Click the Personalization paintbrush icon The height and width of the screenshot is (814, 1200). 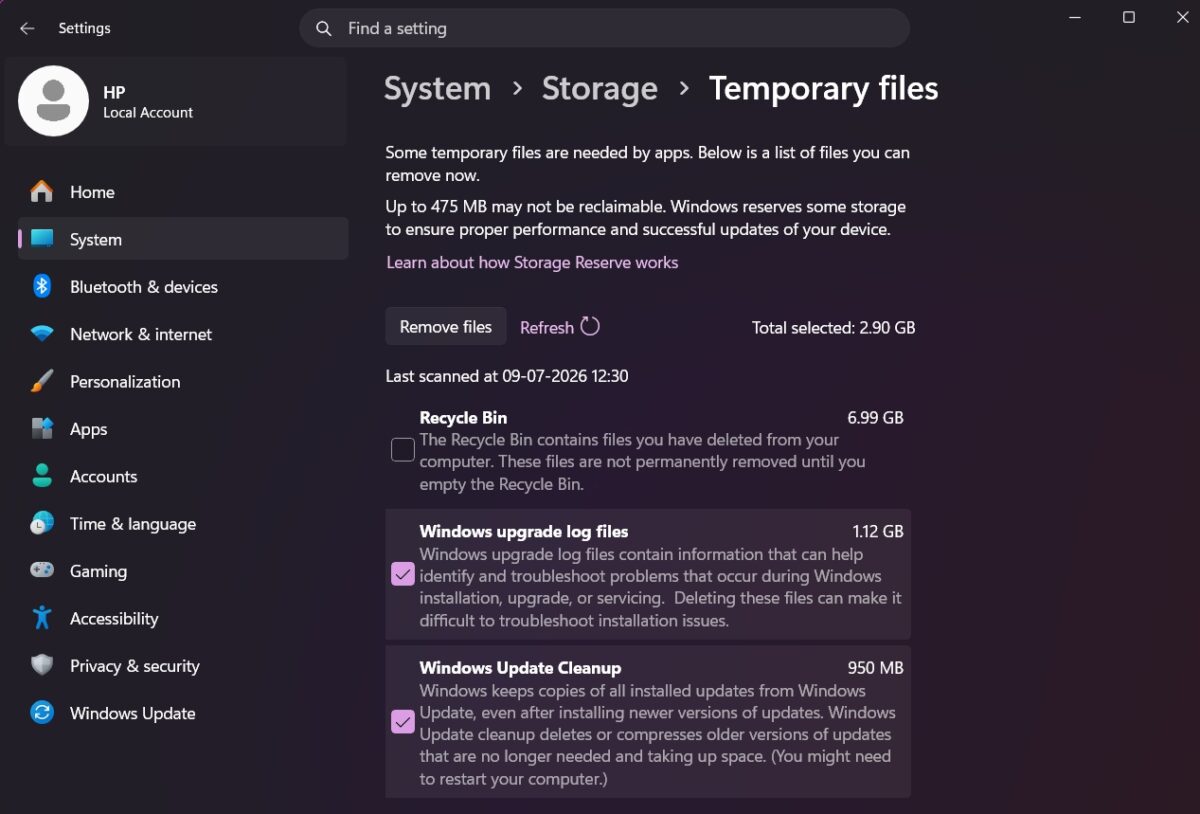tap(42, 381)
